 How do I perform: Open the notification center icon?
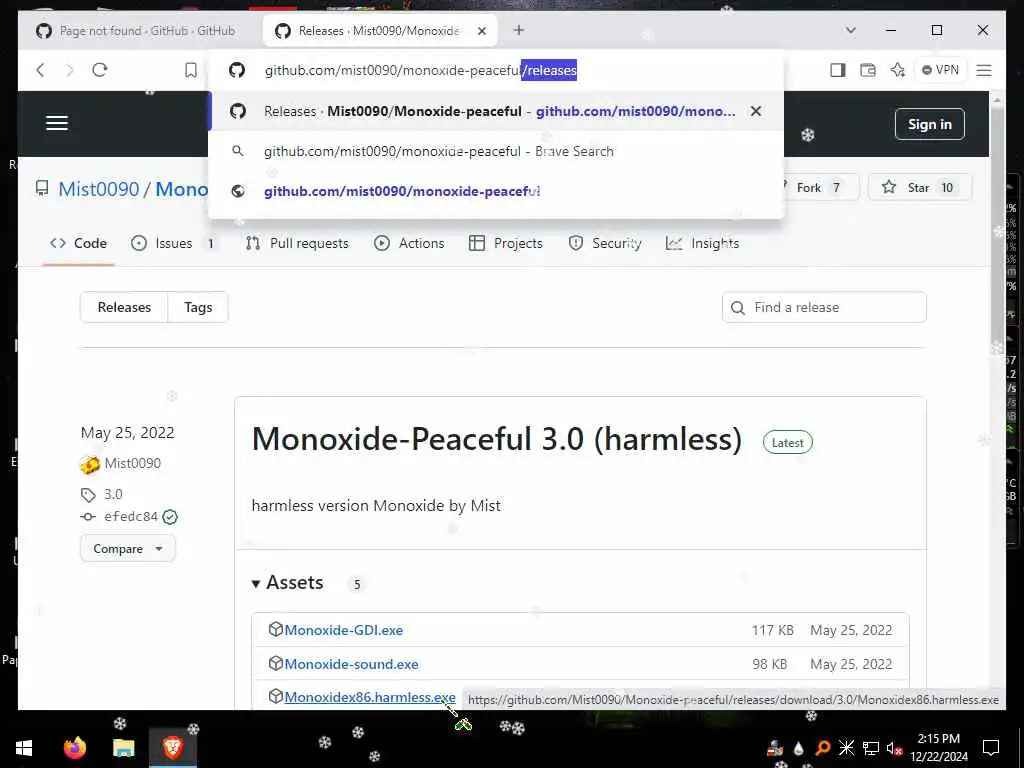pyautogui.click(x=991, y=748)
